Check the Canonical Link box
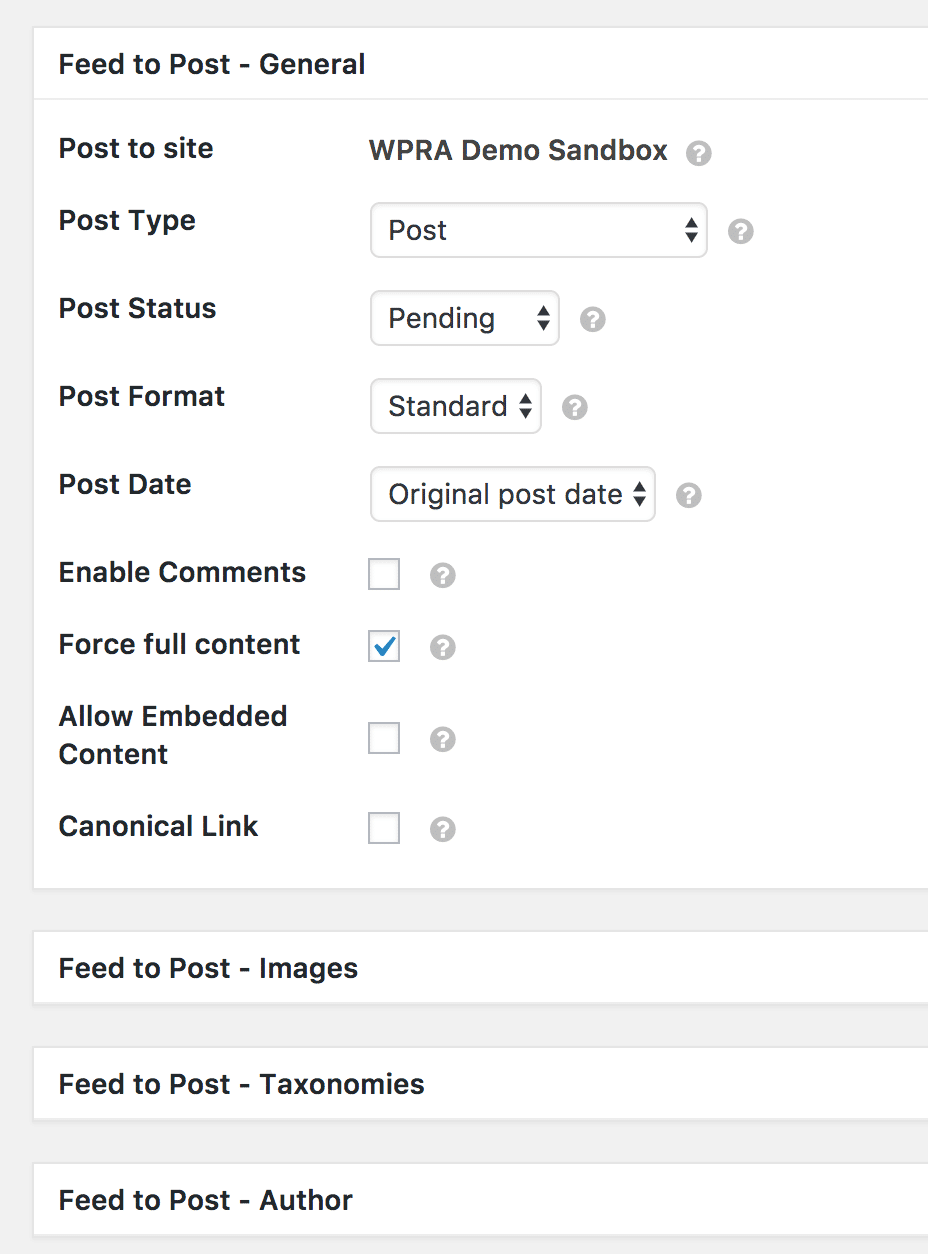This screenshot has height=1254, width=928. pos(384,827)
